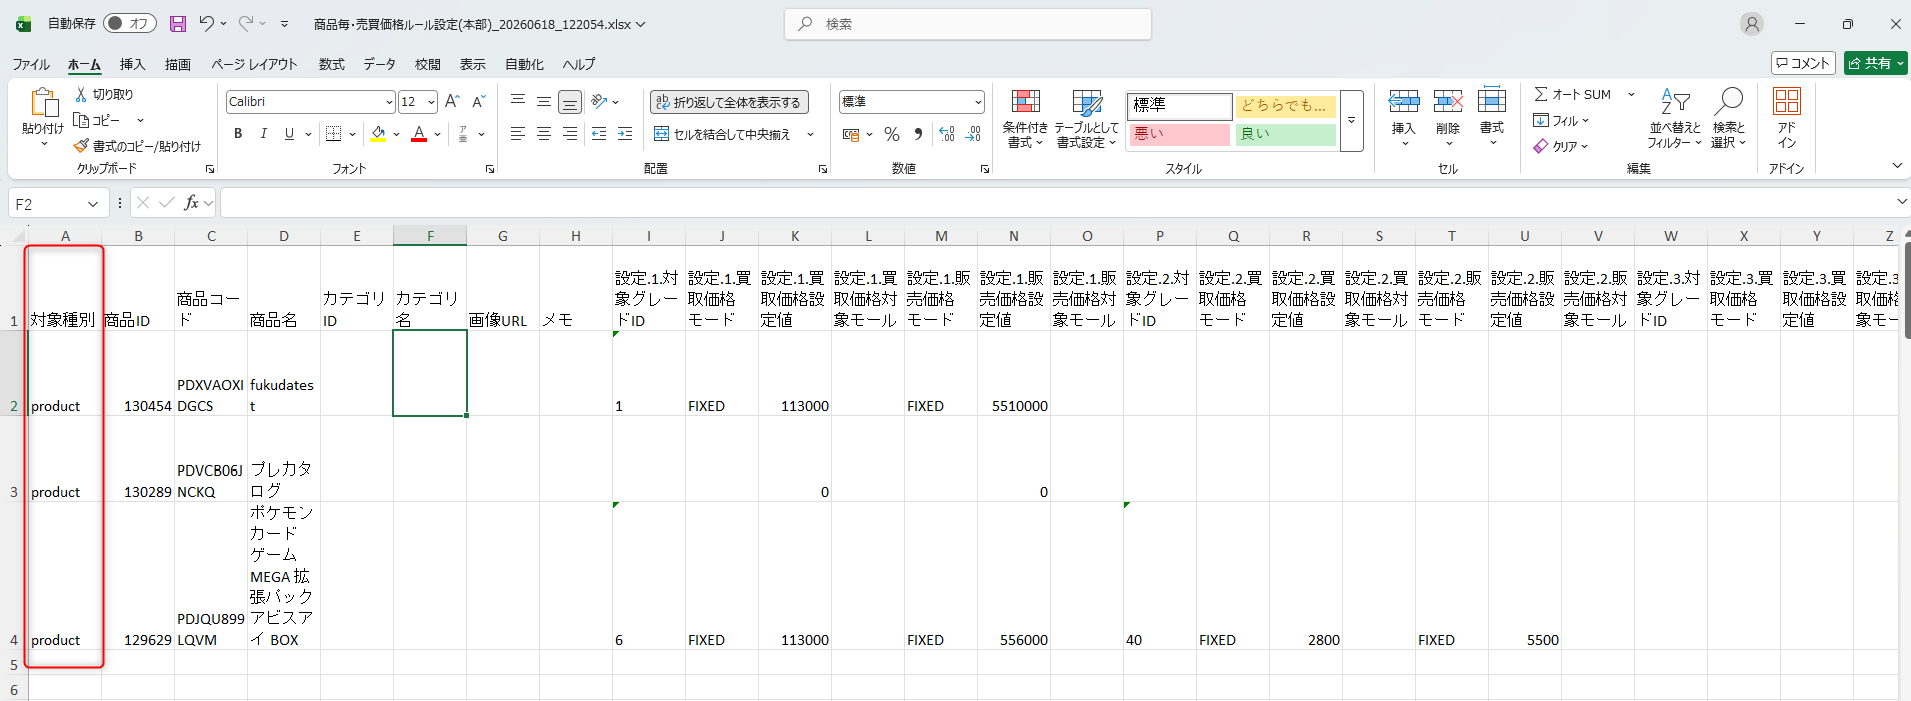Click the オート SUM button
Image resolution: width=1911 pixels, height=701 pixels.
[x=1573, y=94]
